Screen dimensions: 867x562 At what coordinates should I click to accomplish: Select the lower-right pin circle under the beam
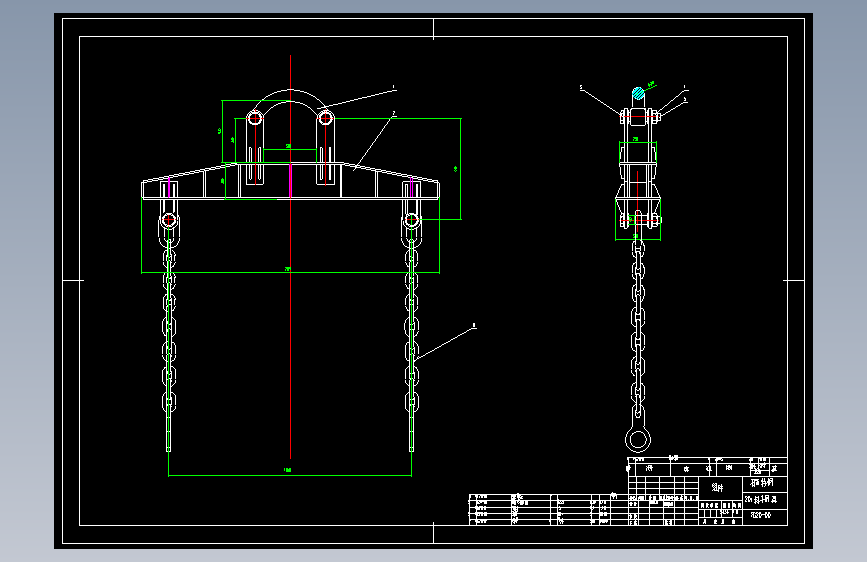[x=411, y=220]
